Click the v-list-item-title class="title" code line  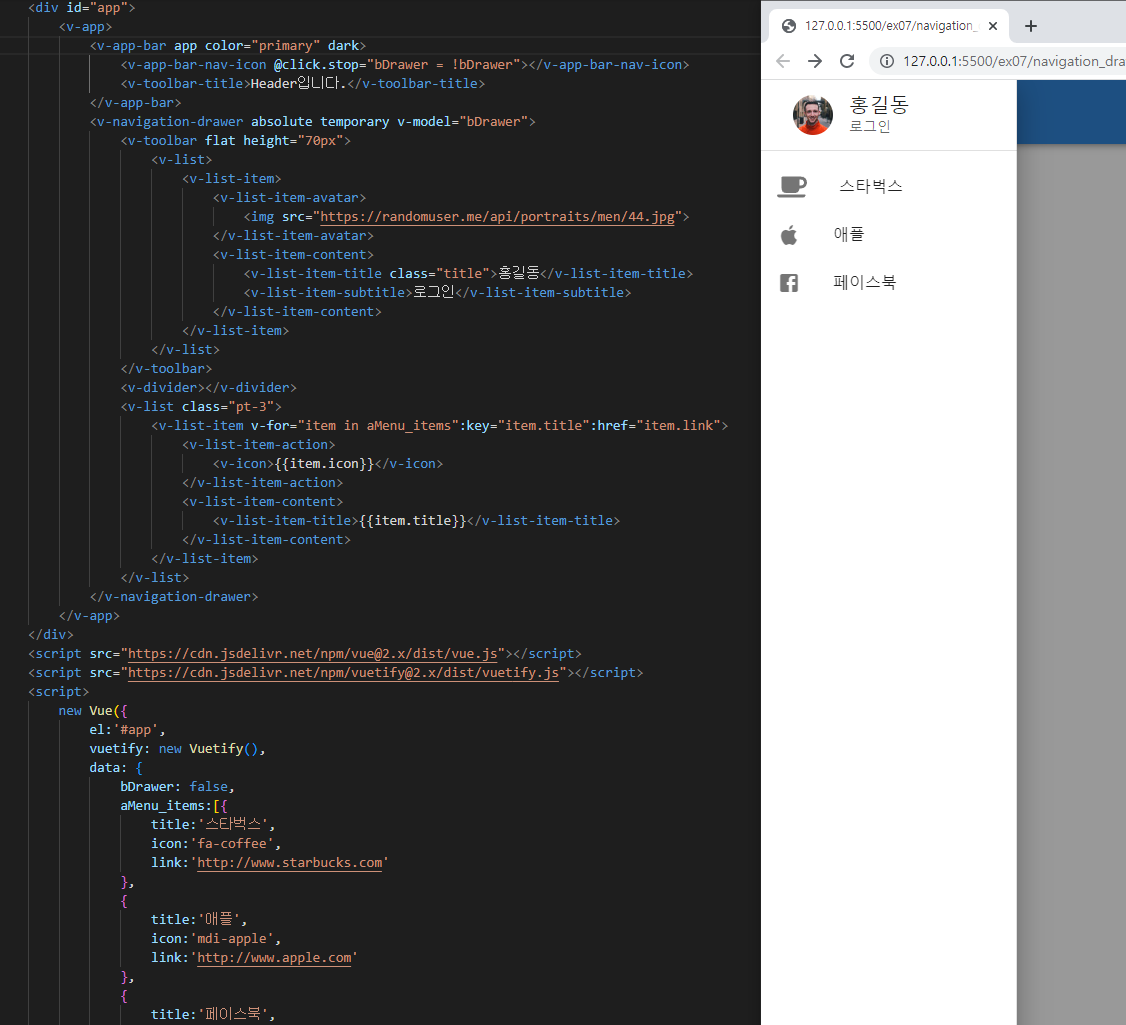[x=468, y=274]
